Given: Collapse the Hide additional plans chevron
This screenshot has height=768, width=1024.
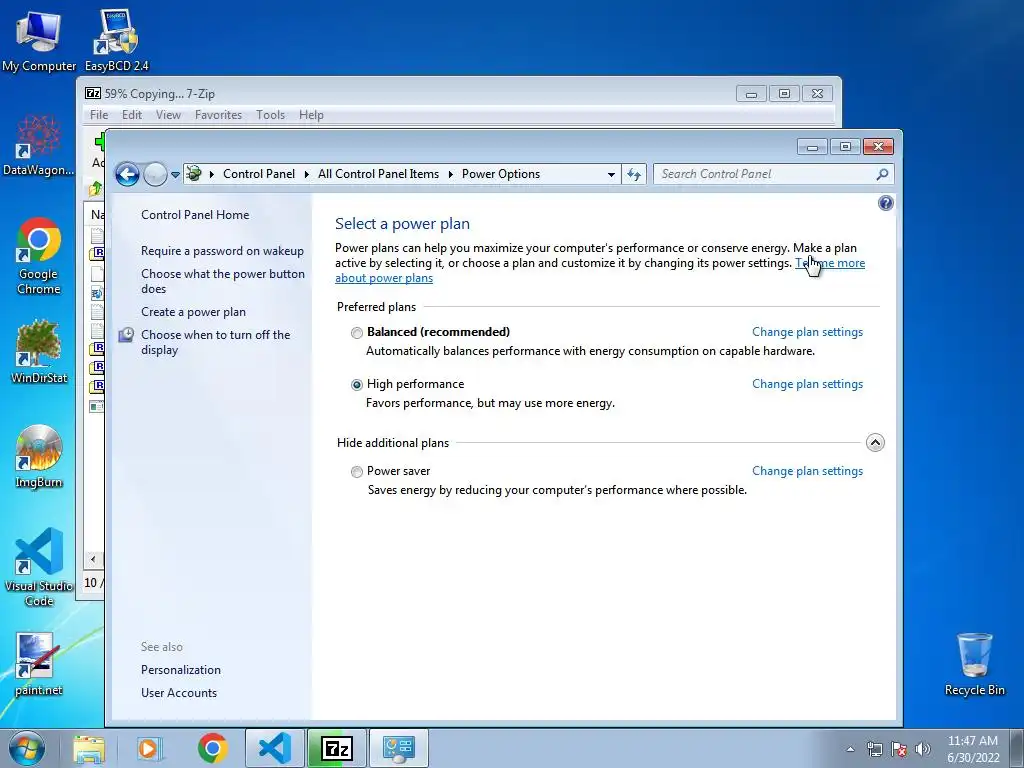Looking at the screenshot, I should (875, 443).
